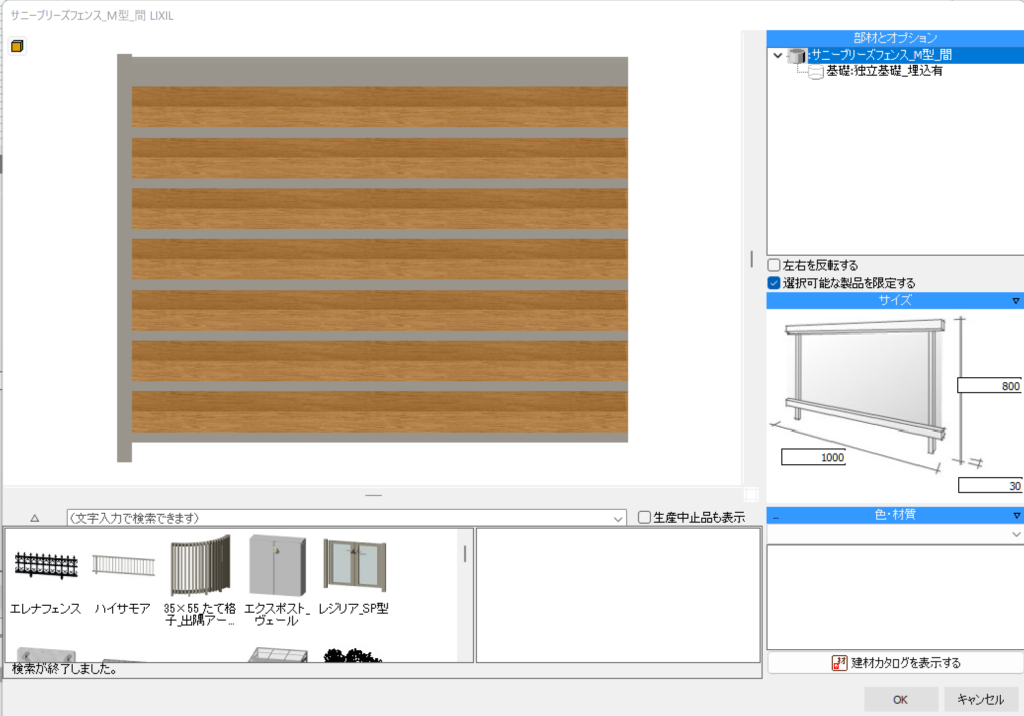Choose the レジリア_SP型 gate icon
1024x716 pixels.
point(353,567)
